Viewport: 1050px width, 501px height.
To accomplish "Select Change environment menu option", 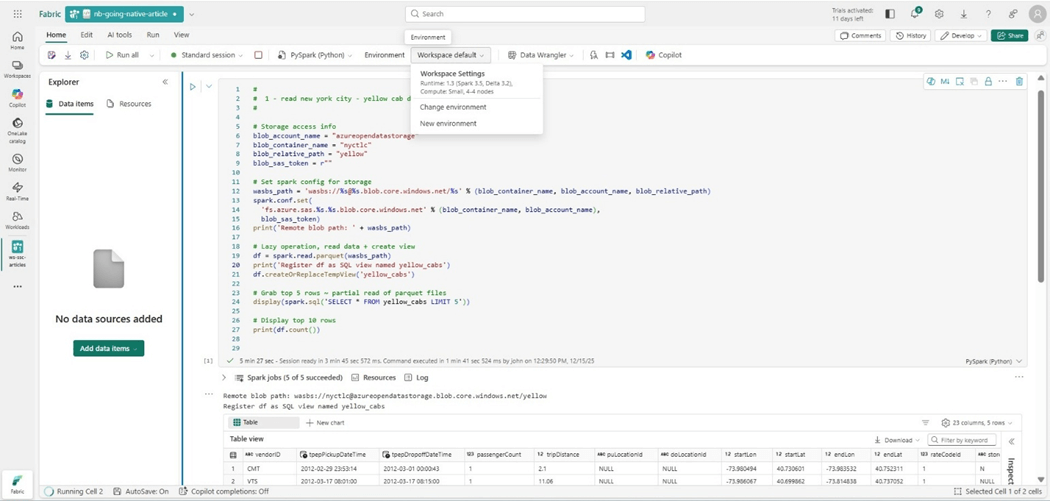I will click(453, 107).
